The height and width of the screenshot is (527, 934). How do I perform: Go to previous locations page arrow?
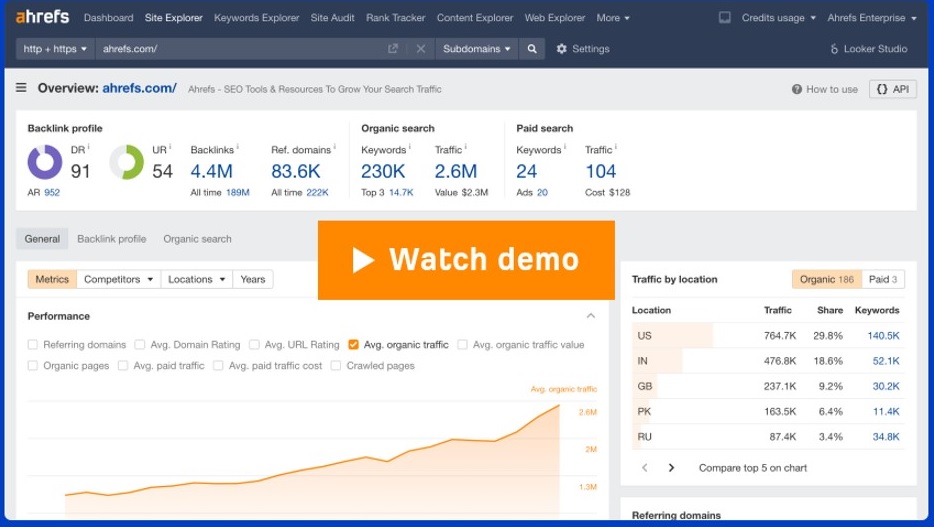[645, 468]
